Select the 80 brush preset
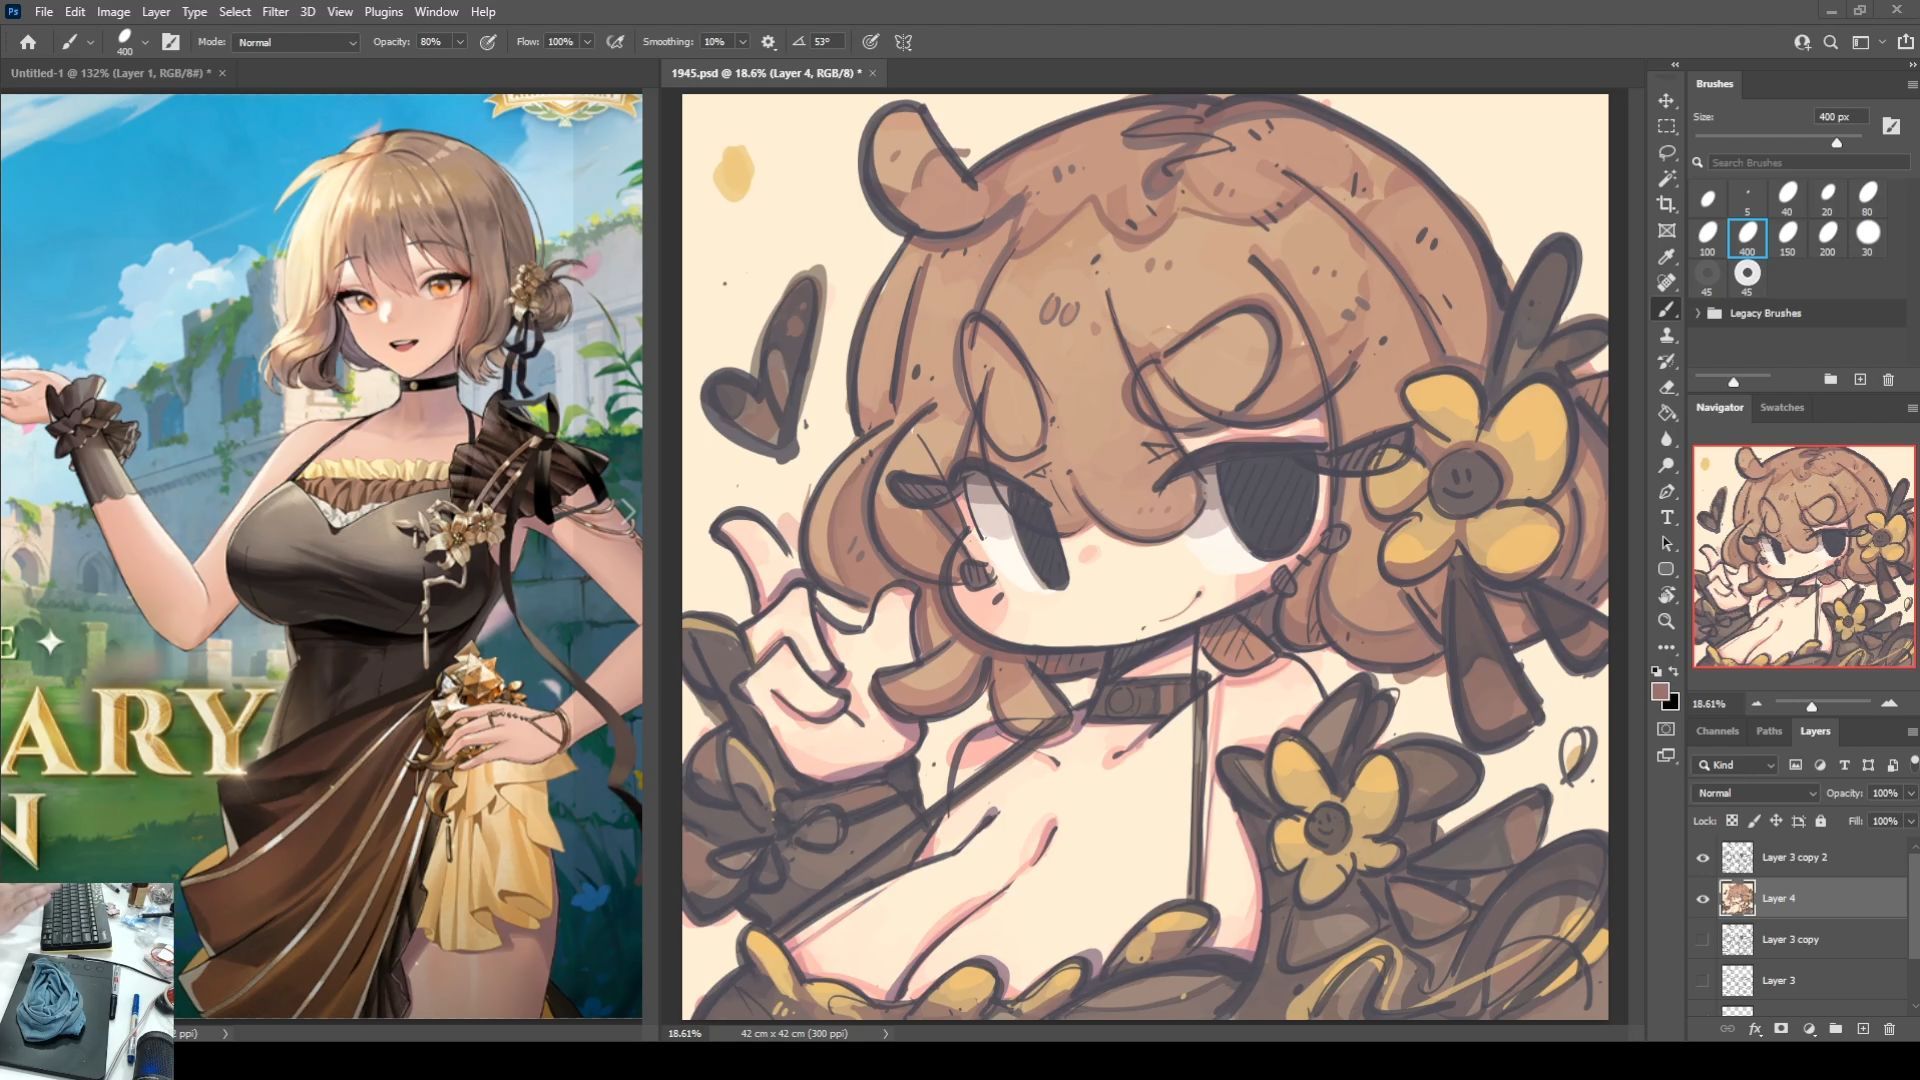Image resolution: width=1920 pixels, height=1080 pixels. click(x=1867, y=198)
